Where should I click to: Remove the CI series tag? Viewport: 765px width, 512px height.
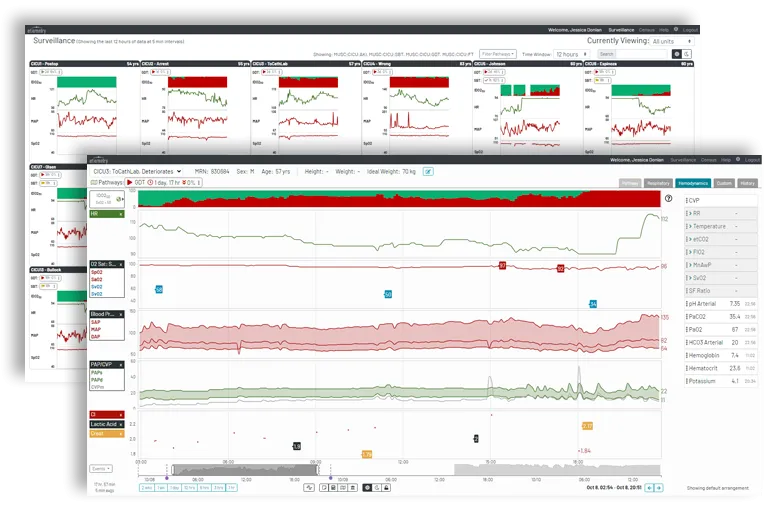pyautogui.click(x=121, y=415)
